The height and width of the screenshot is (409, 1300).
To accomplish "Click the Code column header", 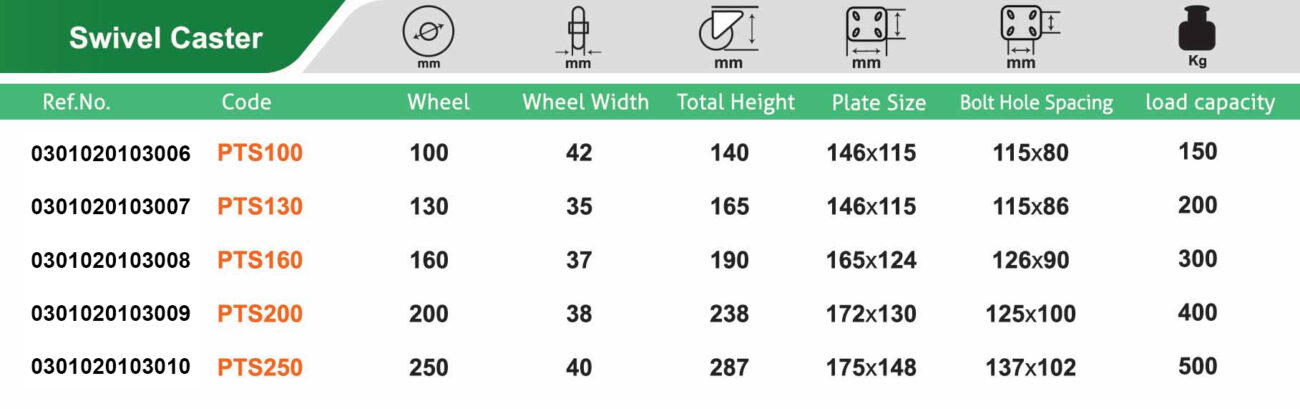I will 246,102.
